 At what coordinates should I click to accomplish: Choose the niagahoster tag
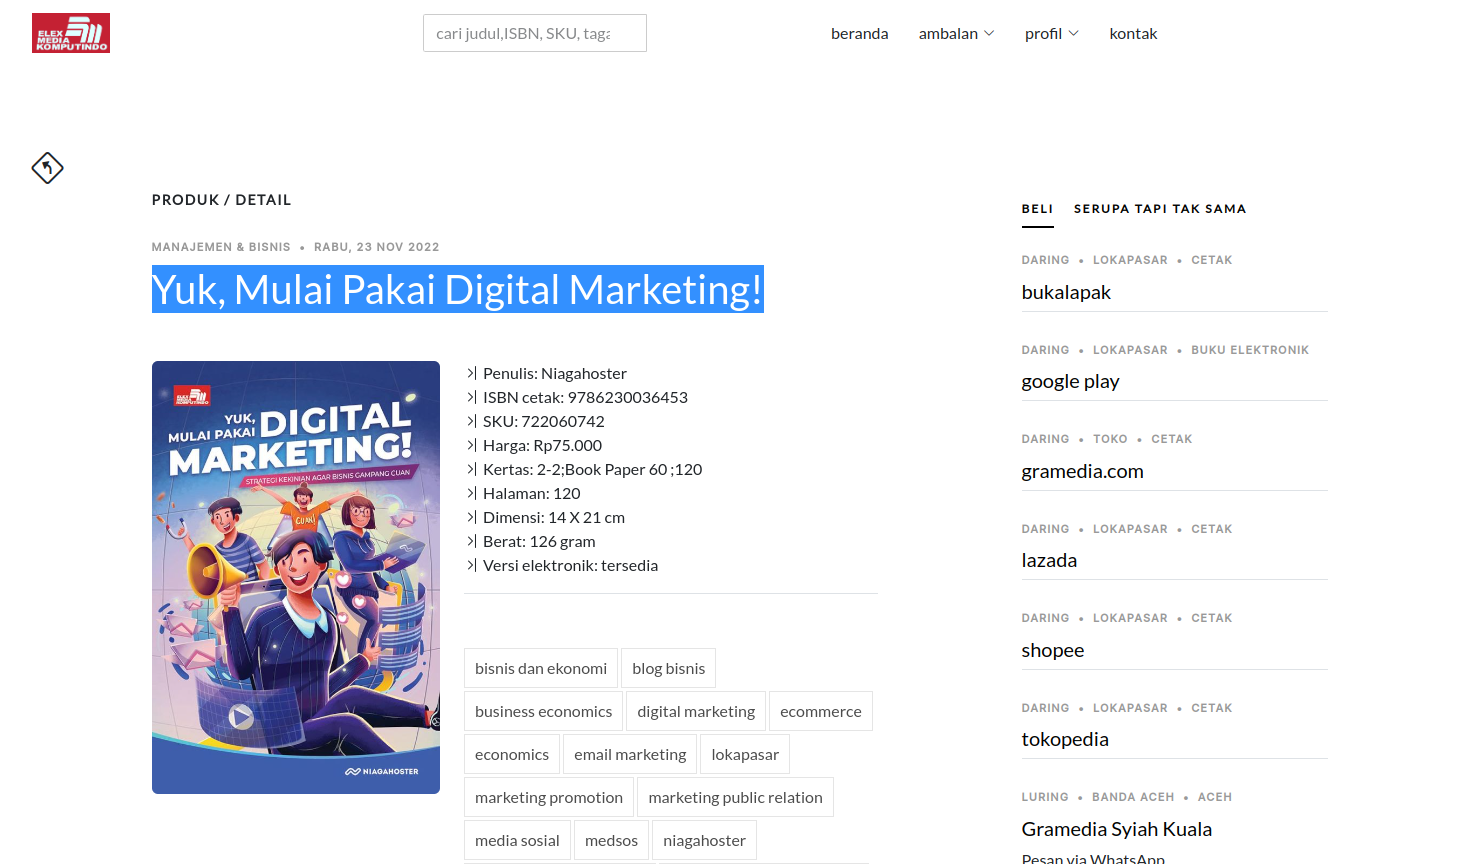click(x=704, y=840)
